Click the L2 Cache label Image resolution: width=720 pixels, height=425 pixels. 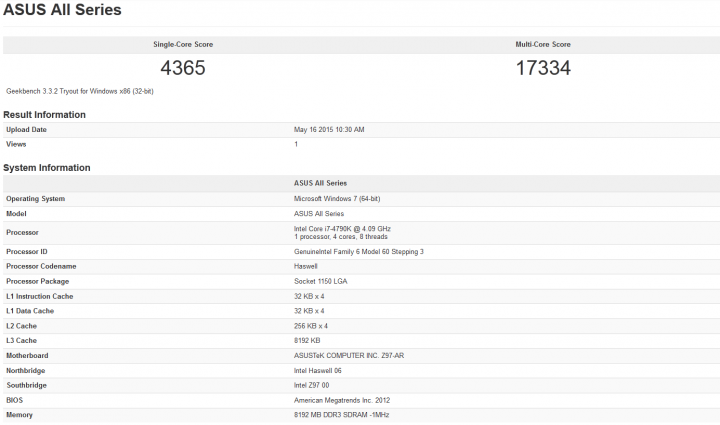point(22,326)
